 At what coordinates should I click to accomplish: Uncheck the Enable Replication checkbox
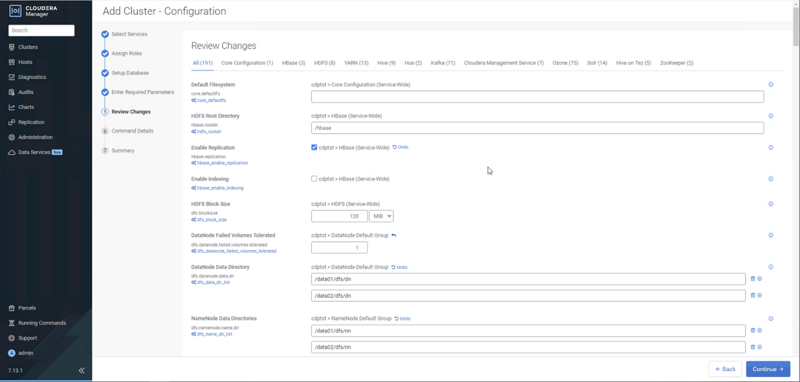pyautogui.click(x=314, y=147)
